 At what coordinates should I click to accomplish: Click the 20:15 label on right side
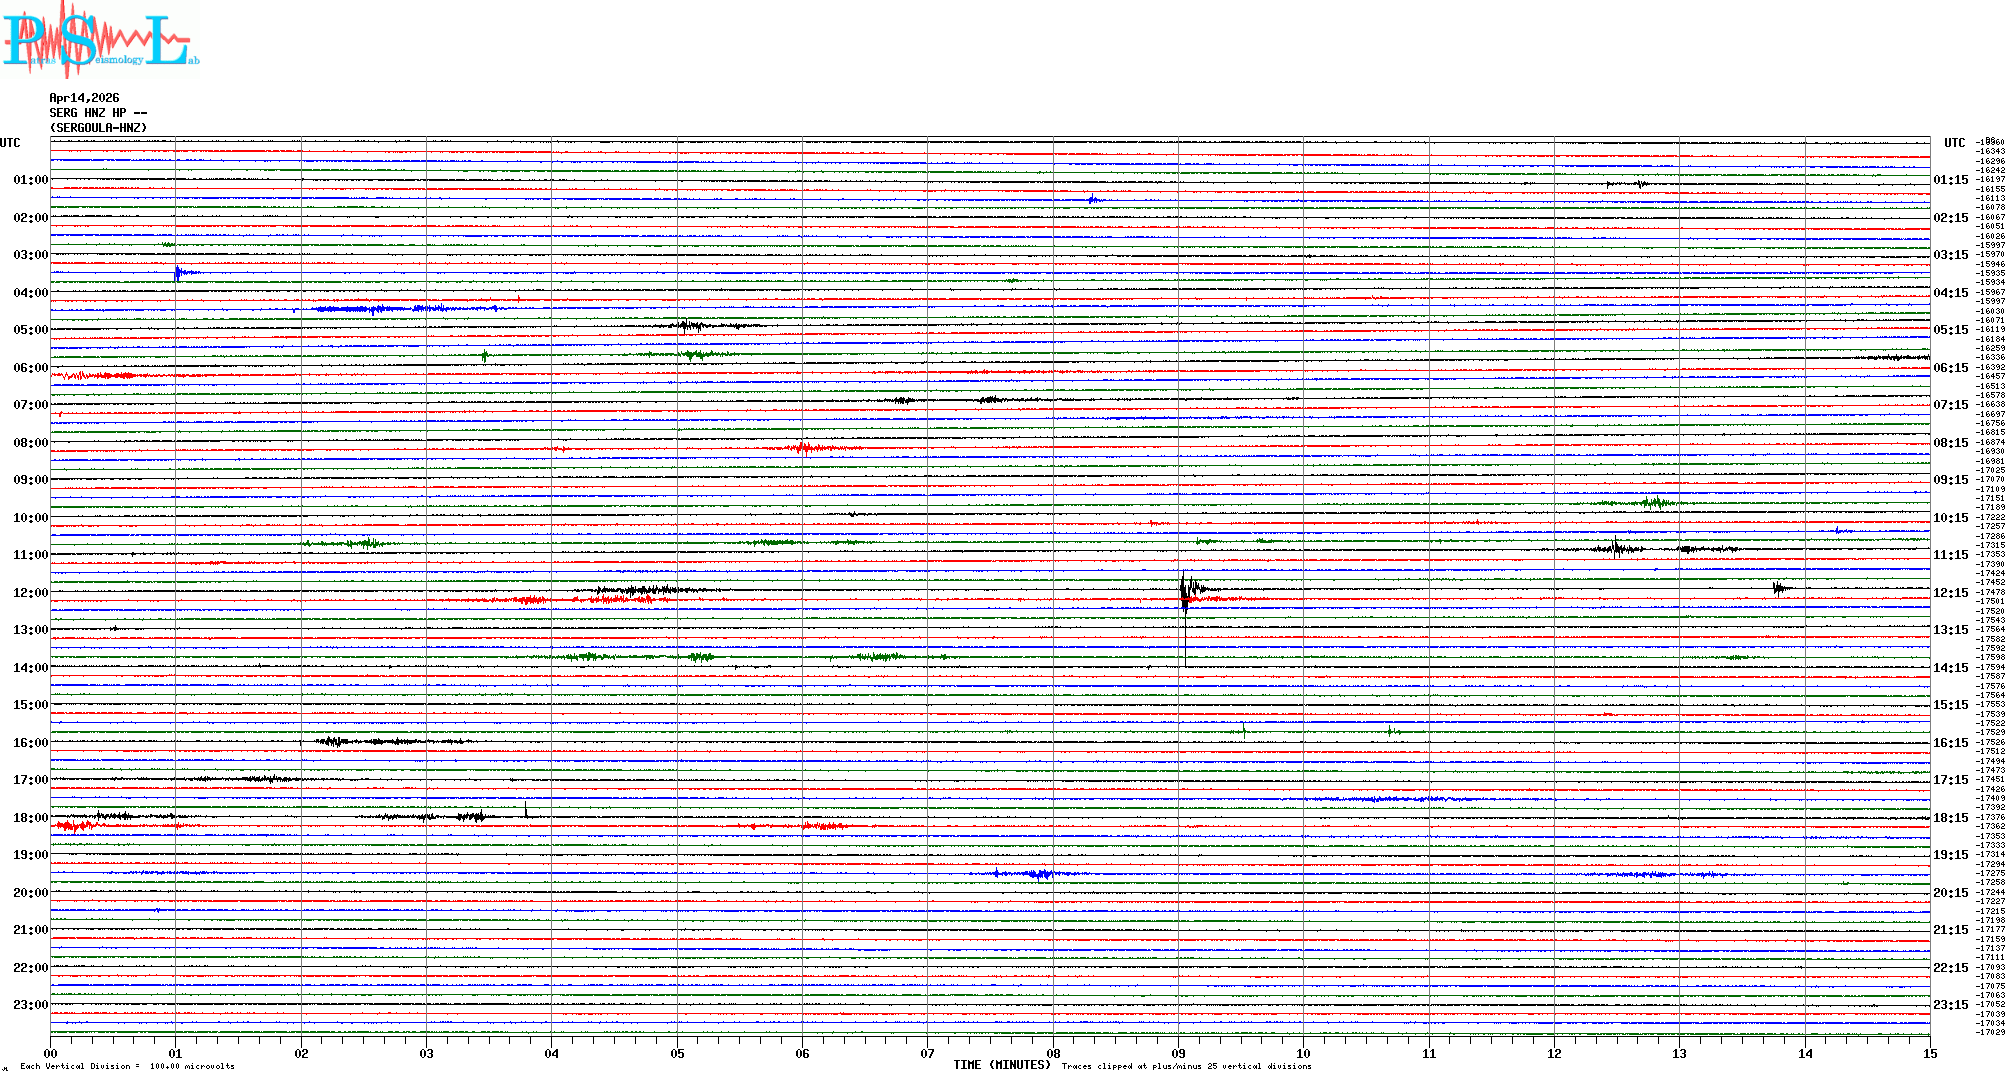click(1950, 893)
